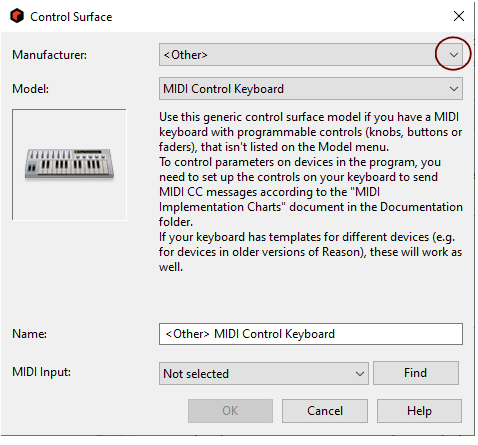Click inside the Name text field
This screenshot has height=445, width=478.
coord(311,334)
